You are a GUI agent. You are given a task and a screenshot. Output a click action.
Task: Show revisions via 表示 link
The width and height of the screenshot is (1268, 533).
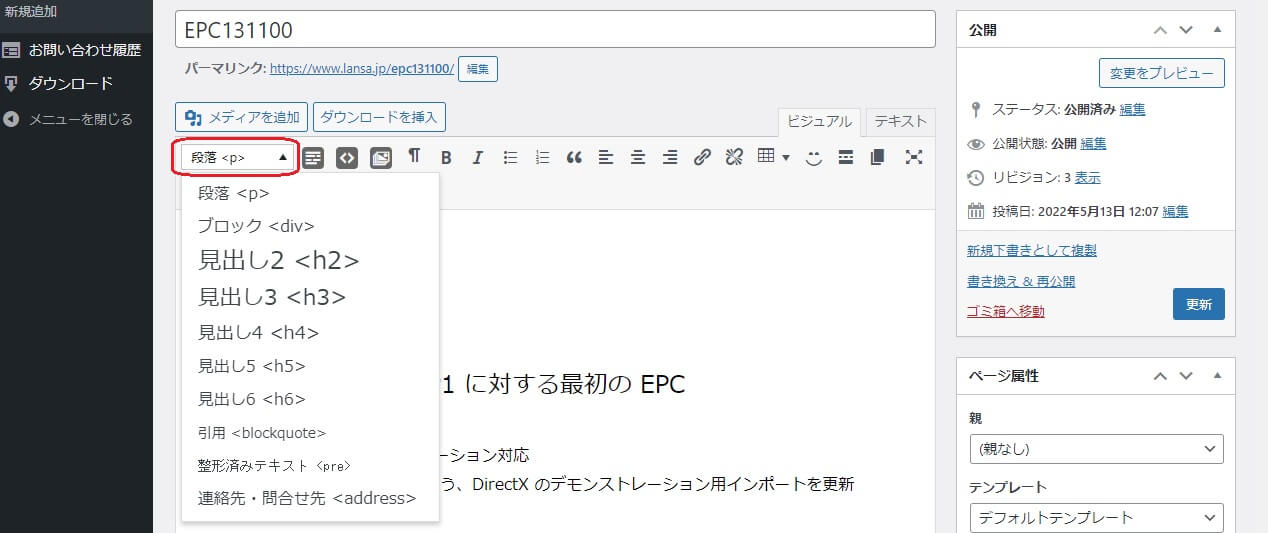(x=1088, y=178)
